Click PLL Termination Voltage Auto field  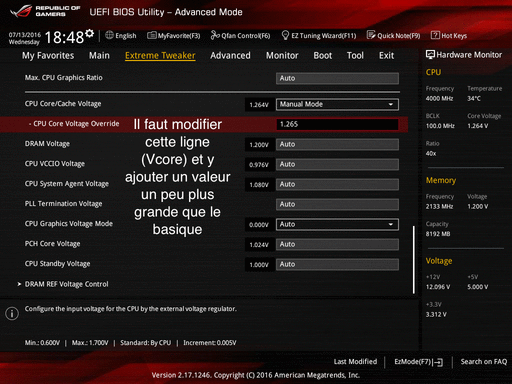337,204
